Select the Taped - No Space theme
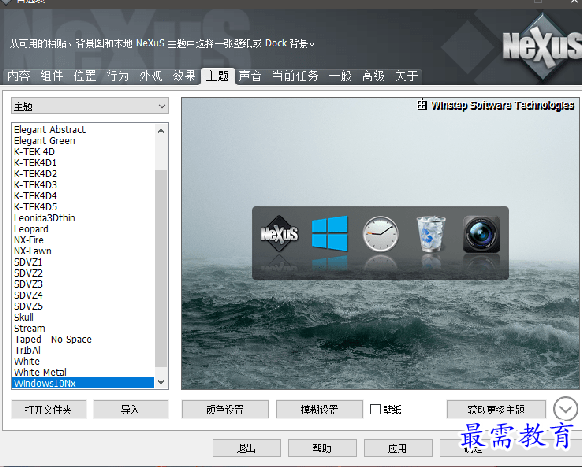Screen dimensions: 582x467 pos(83,339)
